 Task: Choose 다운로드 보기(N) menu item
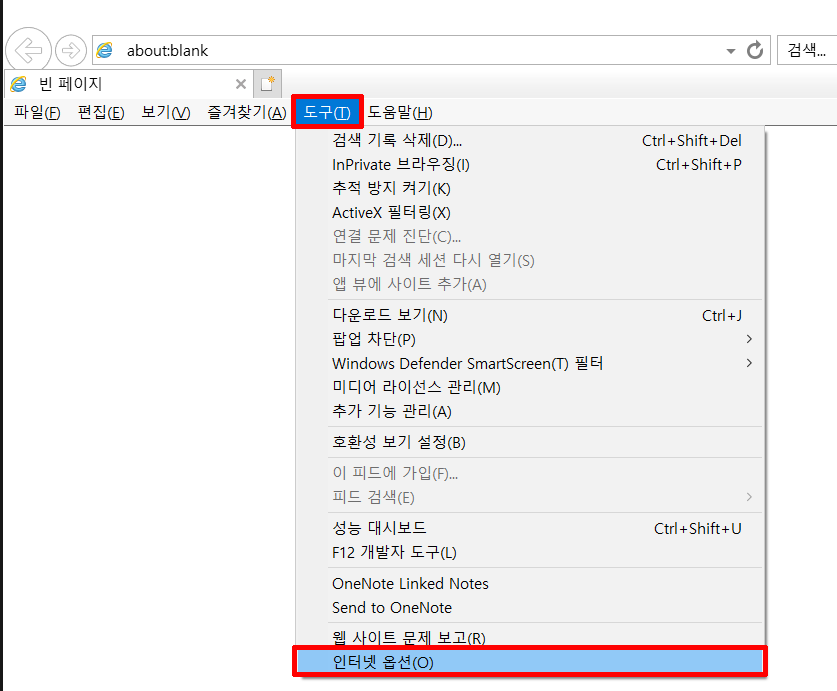(x=531, y=315)
